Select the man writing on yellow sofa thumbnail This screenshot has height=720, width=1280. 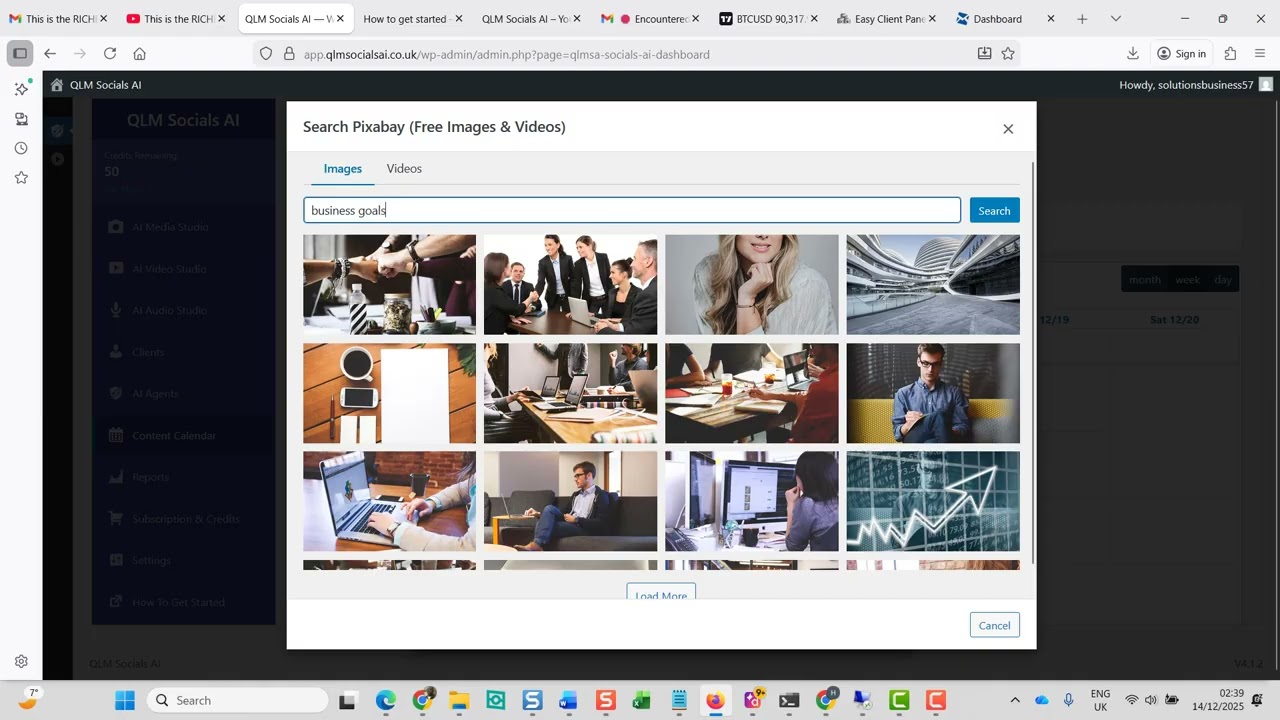pos(933,393)
